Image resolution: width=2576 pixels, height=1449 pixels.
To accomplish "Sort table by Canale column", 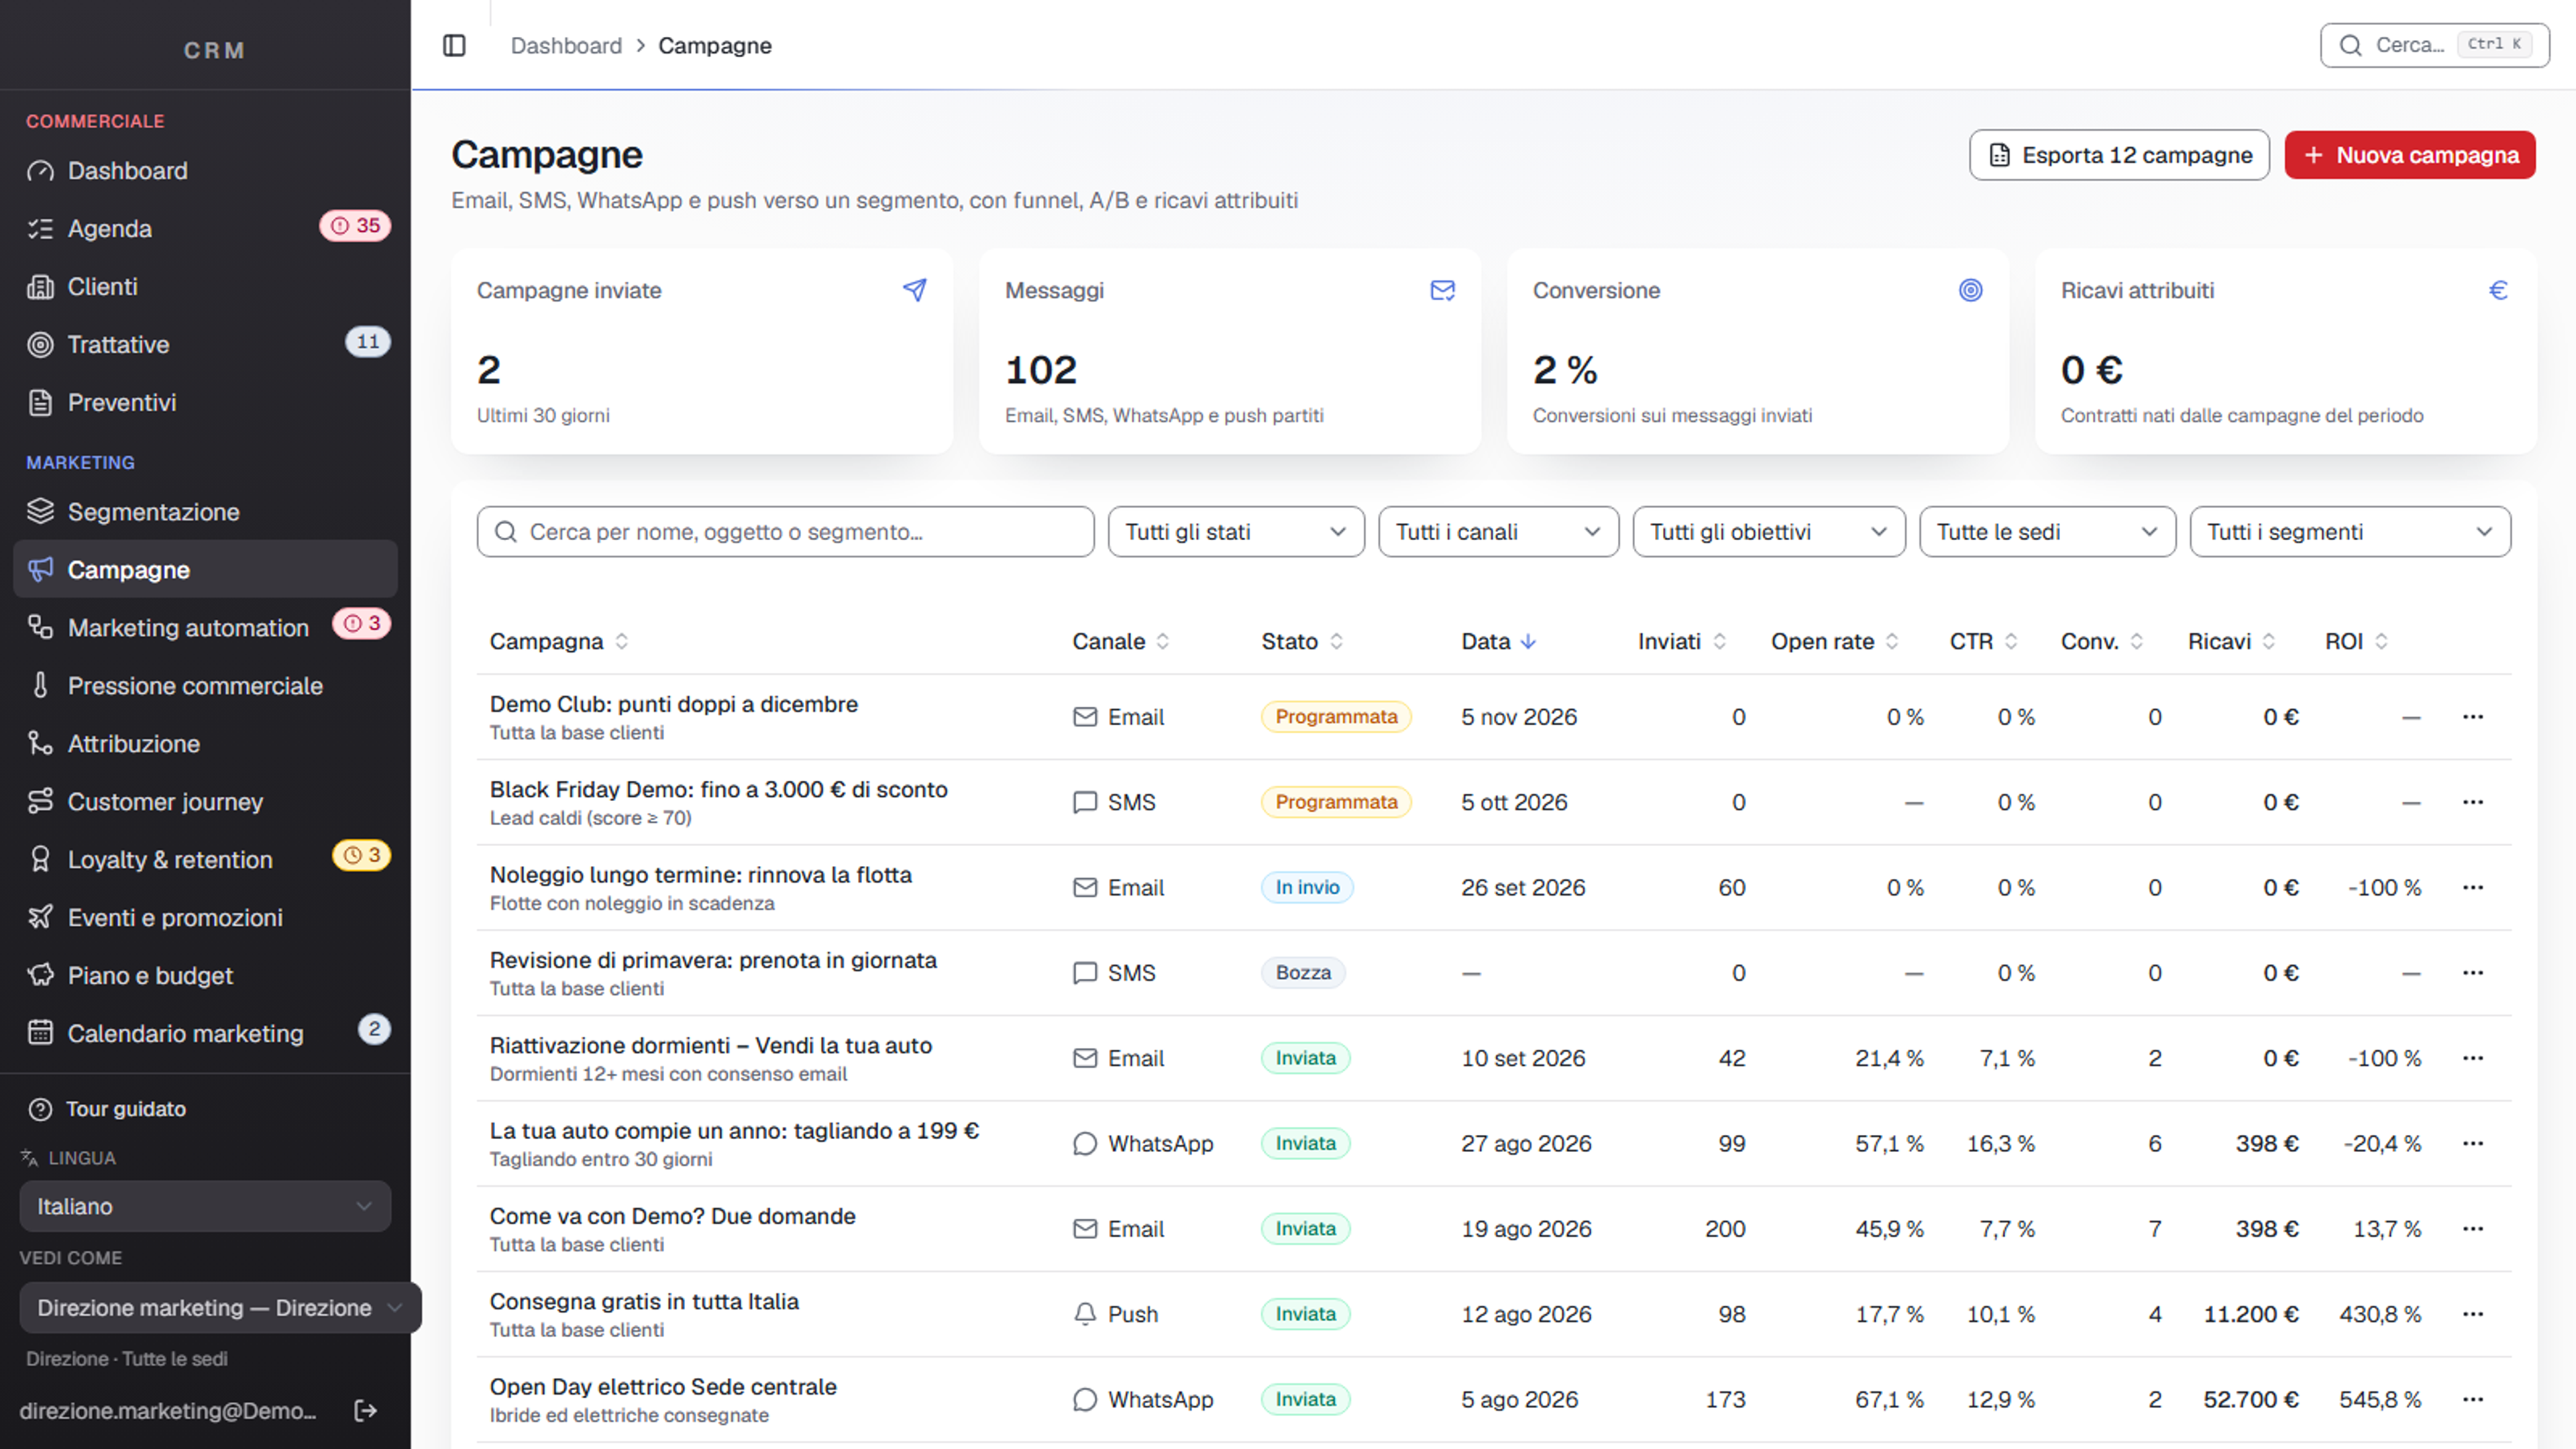I will tap(1121, 642).
